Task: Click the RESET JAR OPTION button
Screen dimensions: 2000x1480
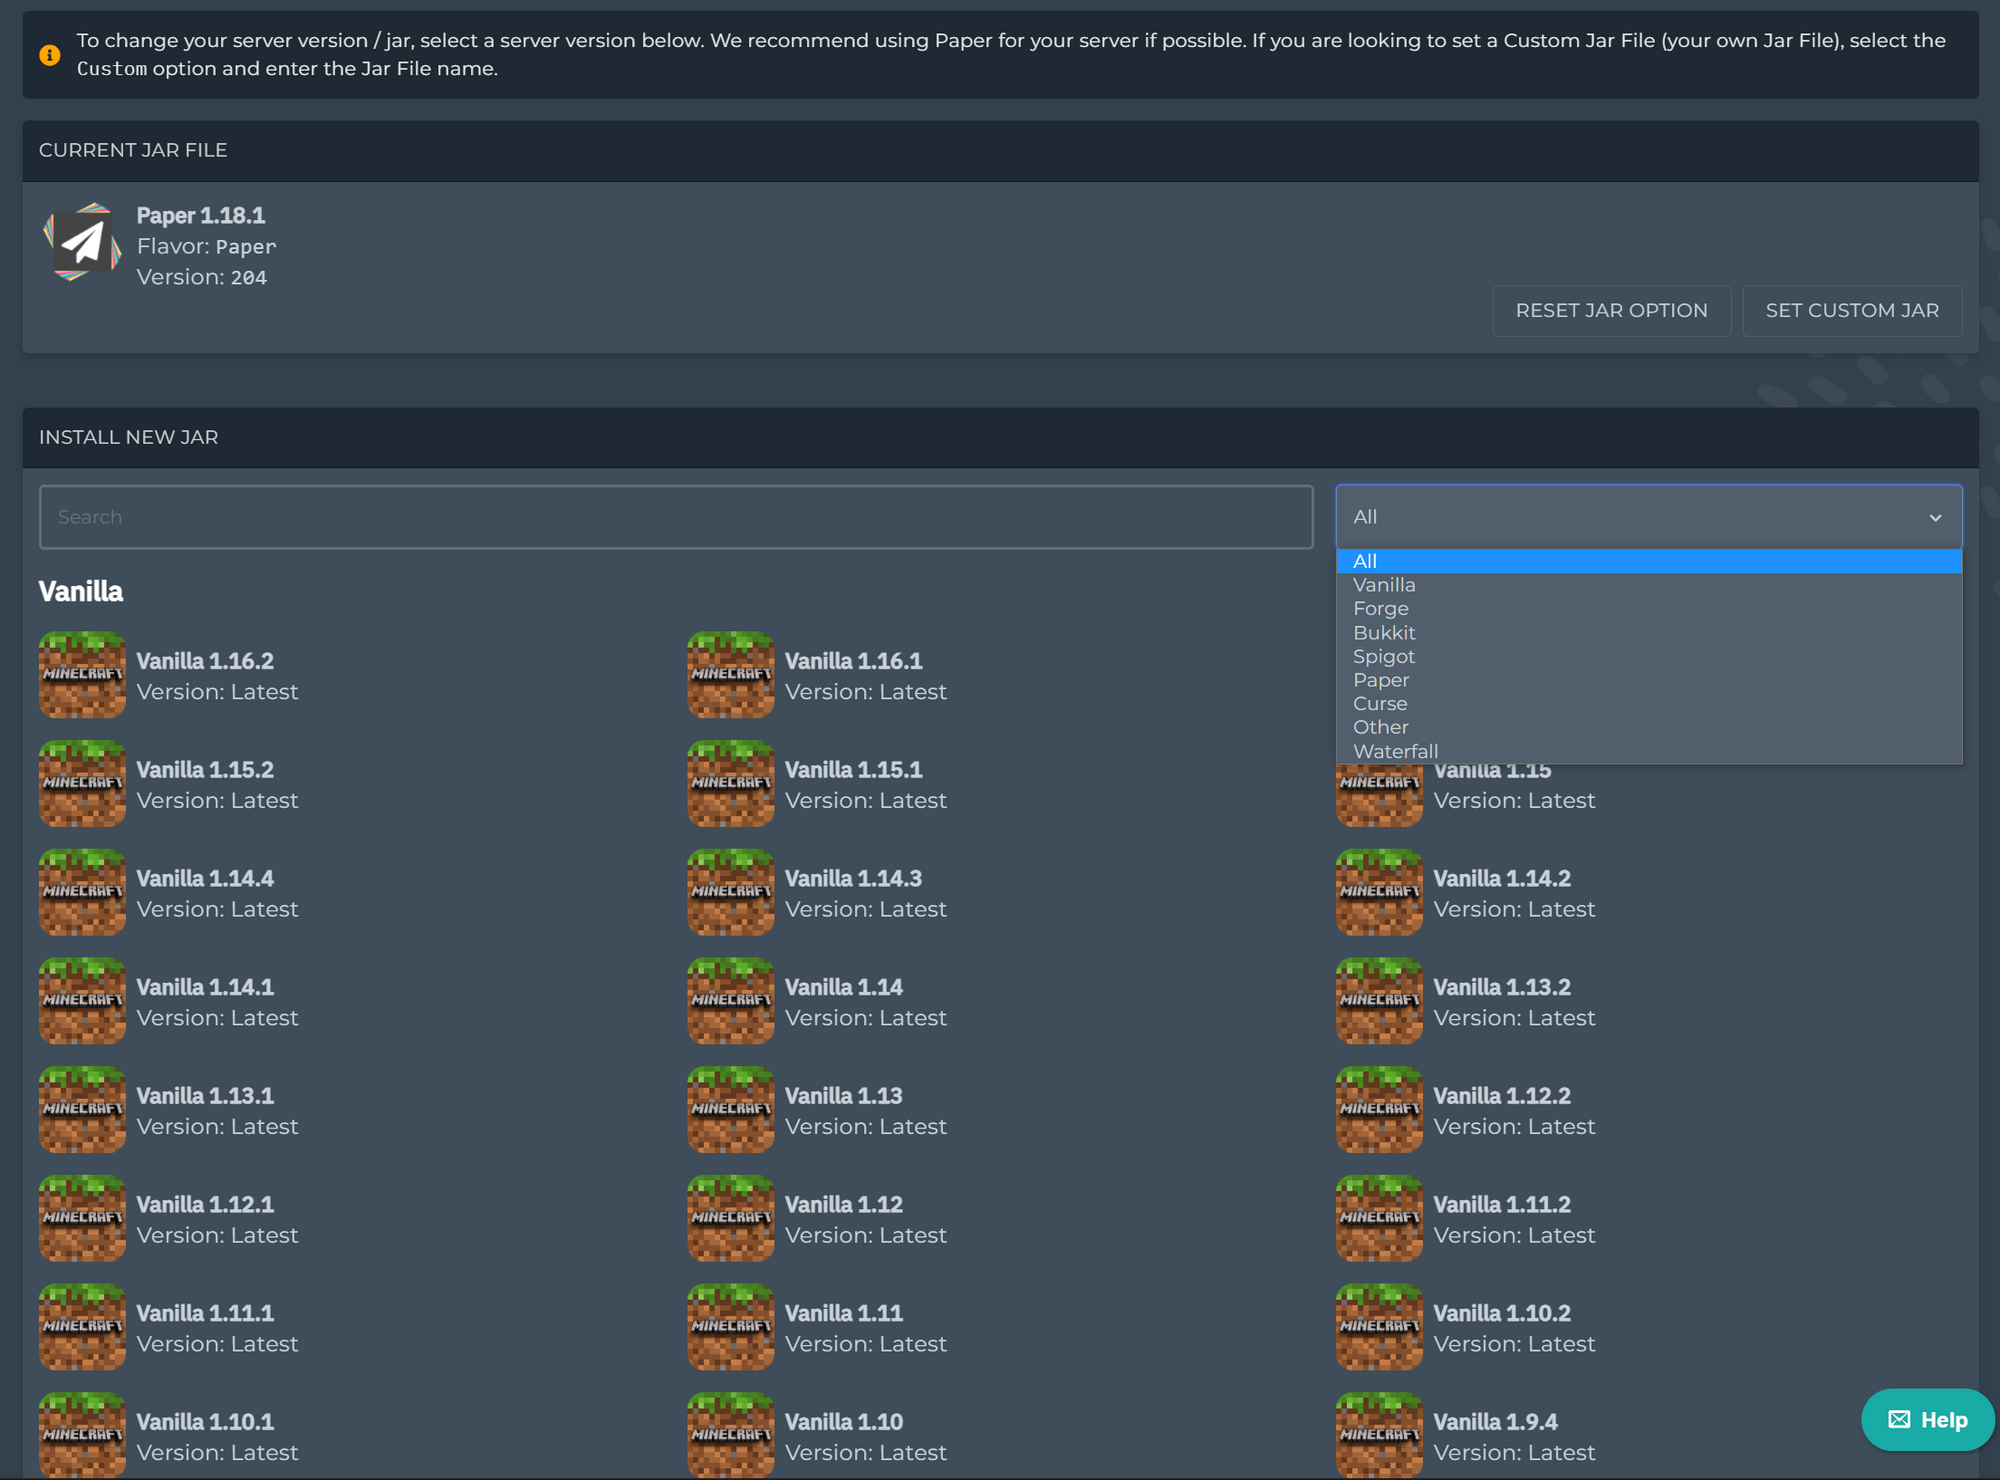Action: tap(1611, 311)
